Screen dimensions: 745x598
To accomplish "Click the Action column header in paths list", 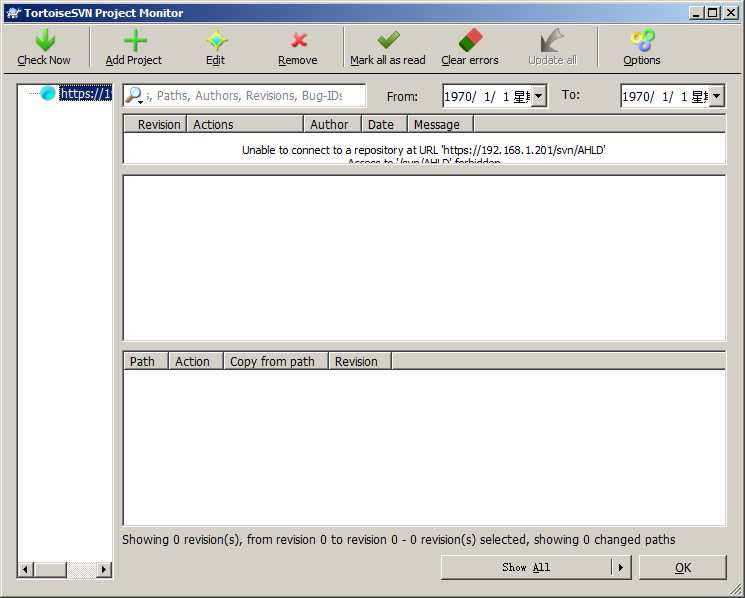I will click(x=196, y=361).
